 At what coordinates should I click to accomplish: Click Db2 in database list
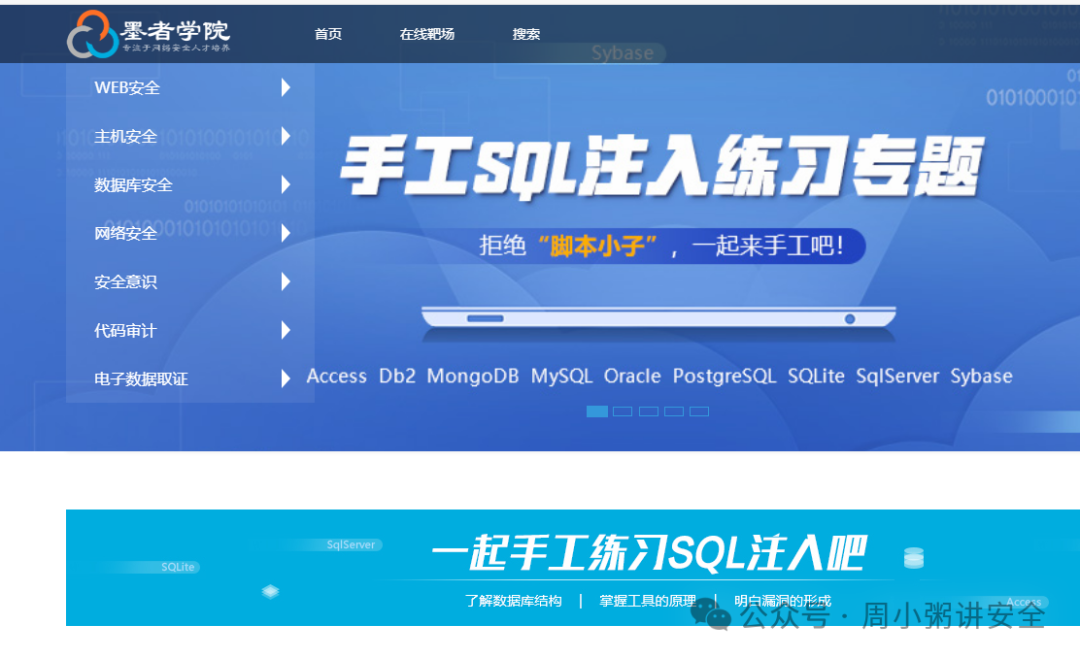(397, 376)
